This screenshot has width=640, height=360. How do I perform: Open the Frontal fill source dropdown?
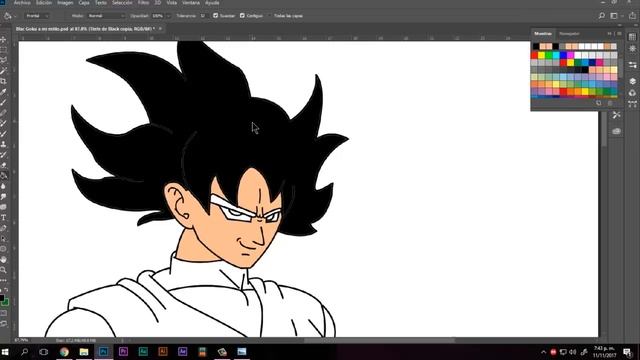pos(37,16)
